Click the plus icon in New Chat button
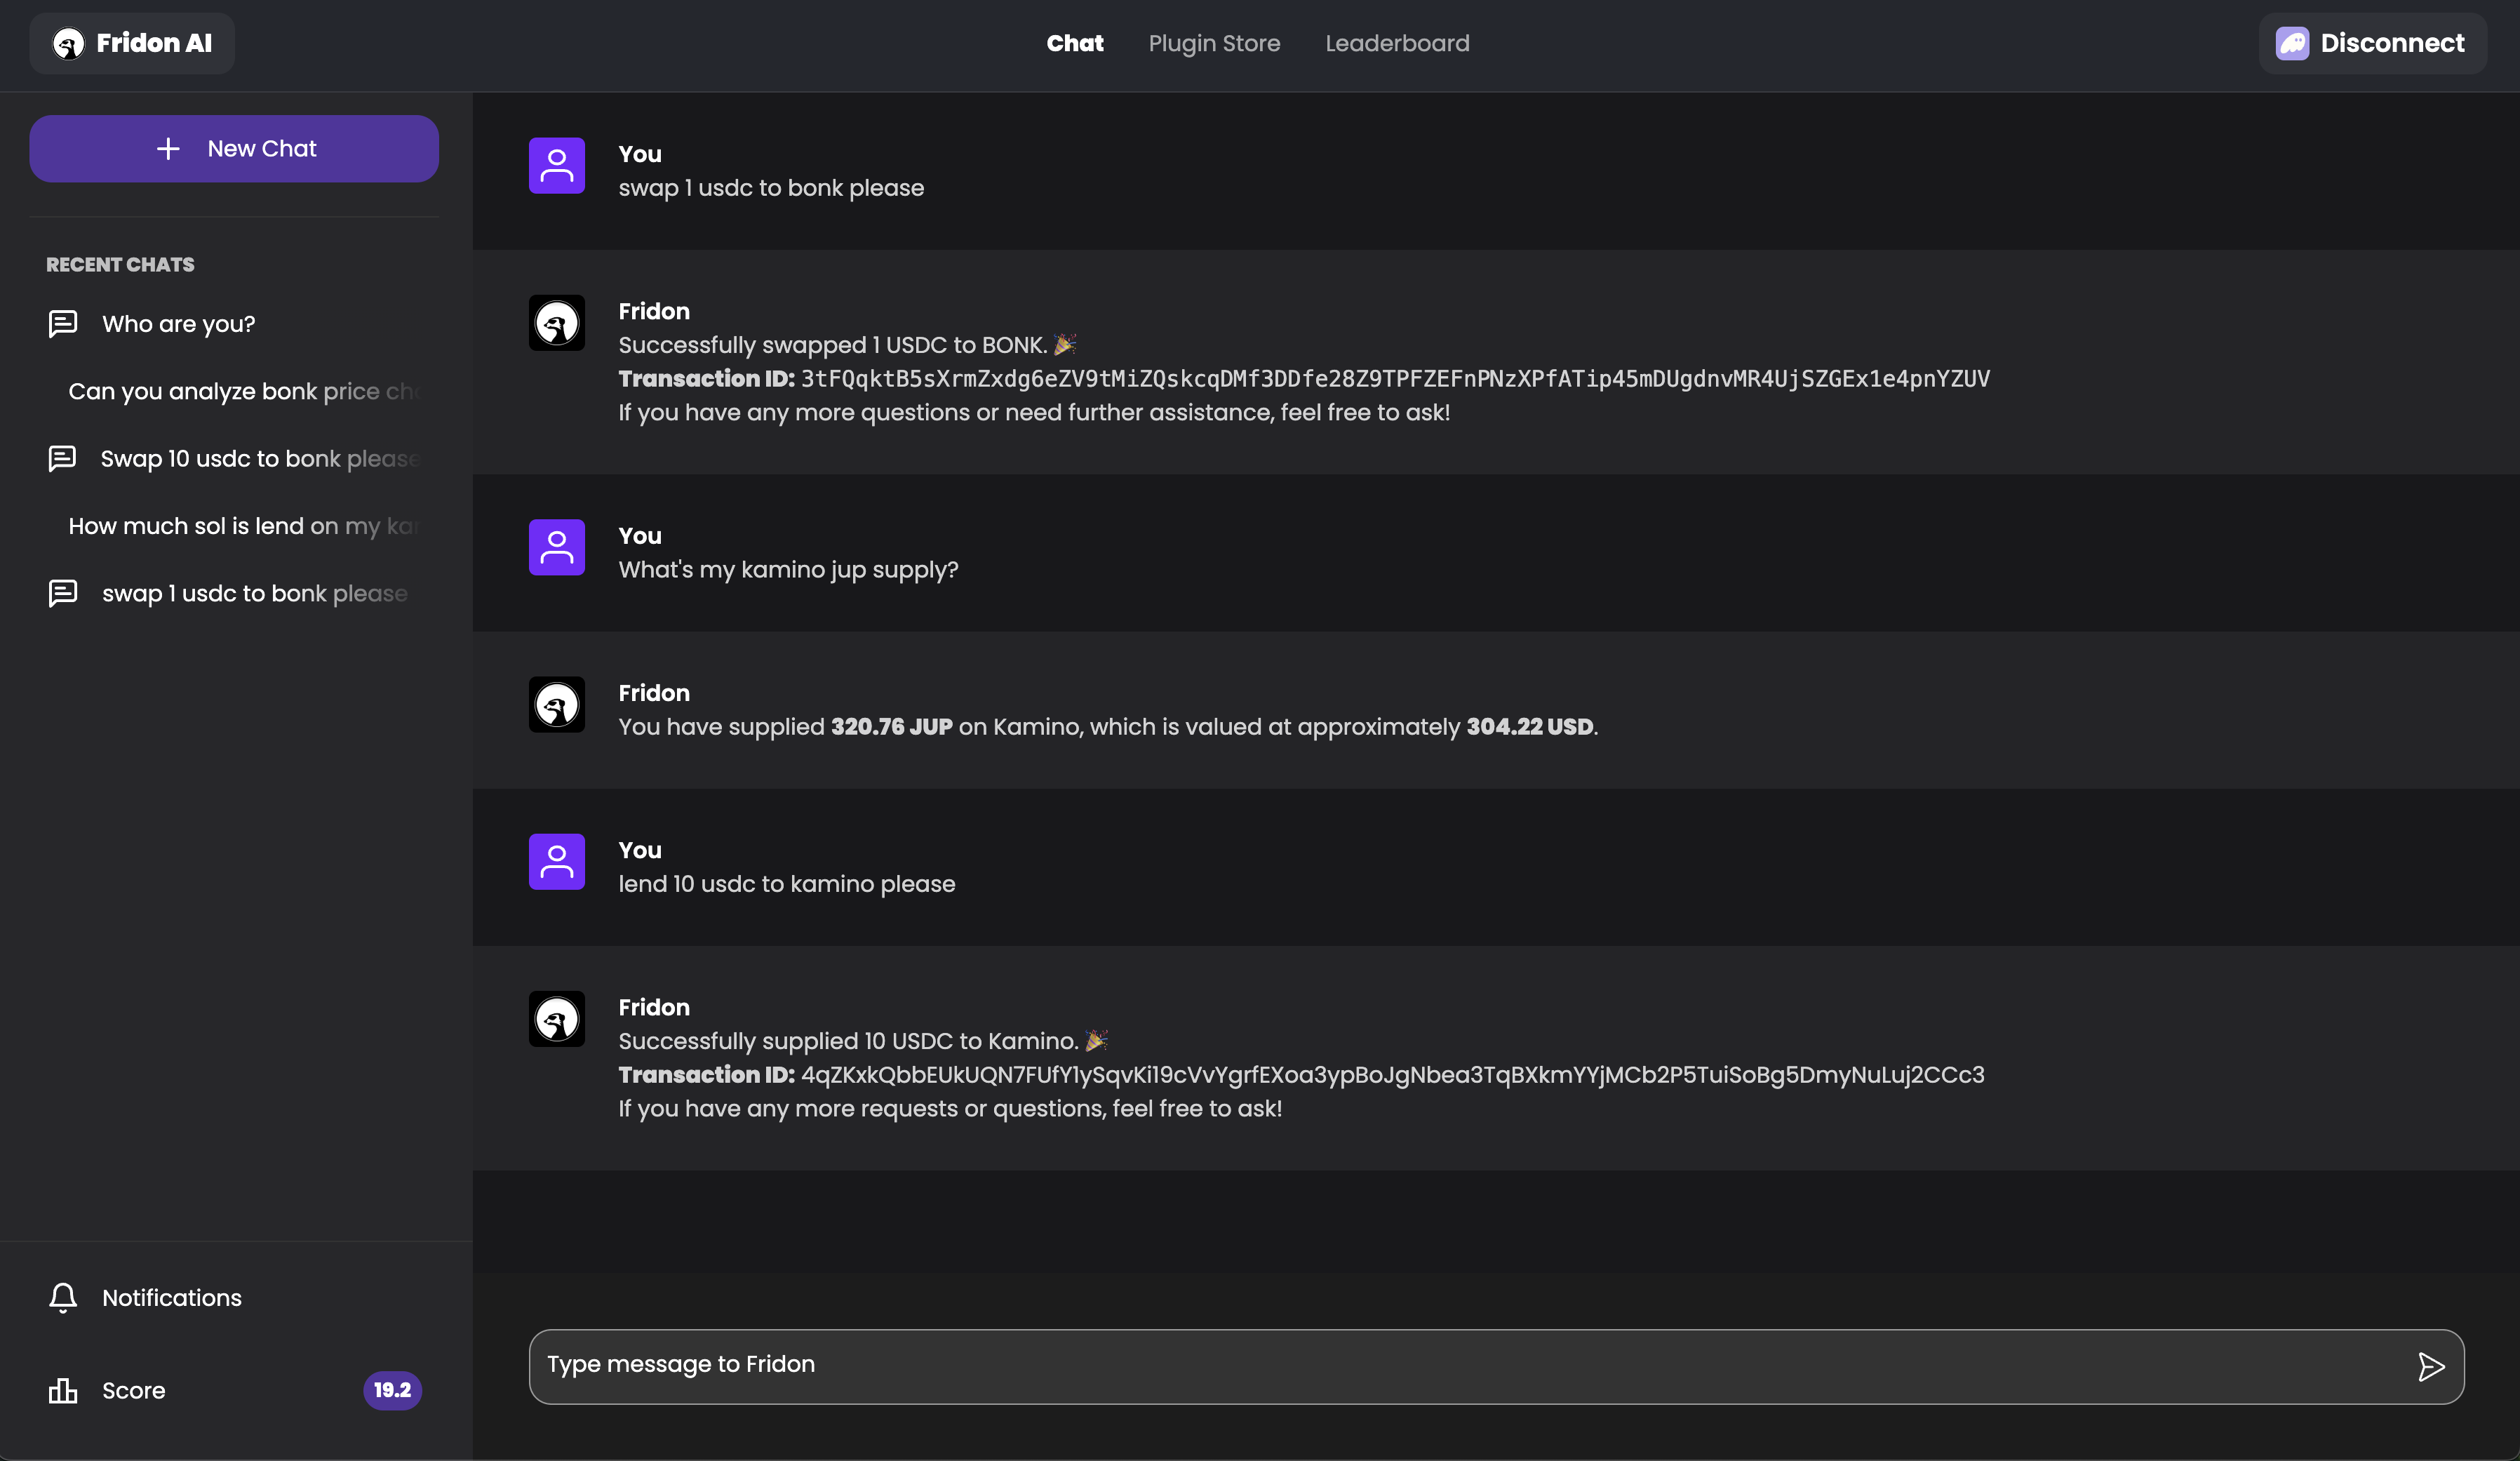 [x=168, y=148]
